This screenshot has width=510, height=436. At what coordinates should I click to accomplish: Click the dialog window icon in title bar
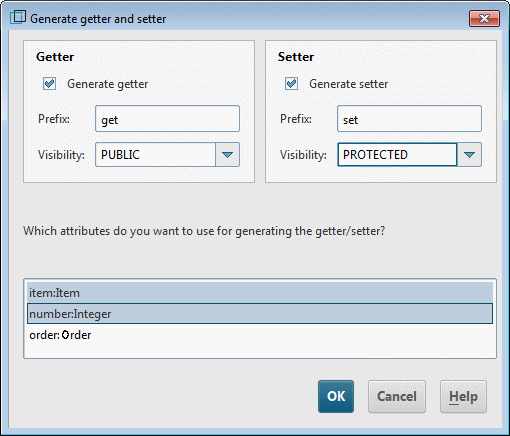coord(17,17)
